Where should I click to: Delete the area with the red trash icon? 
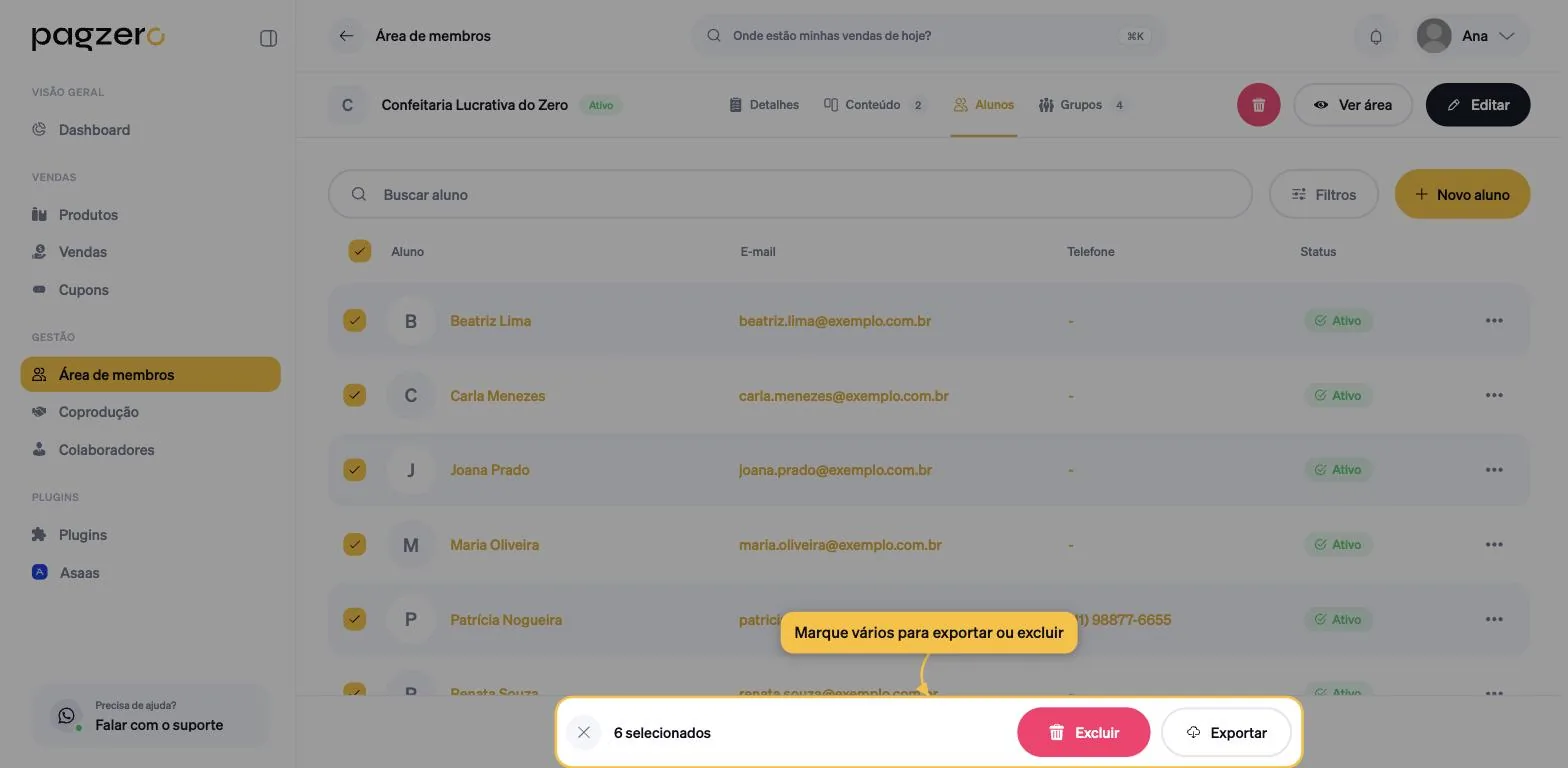point(1258,105)
